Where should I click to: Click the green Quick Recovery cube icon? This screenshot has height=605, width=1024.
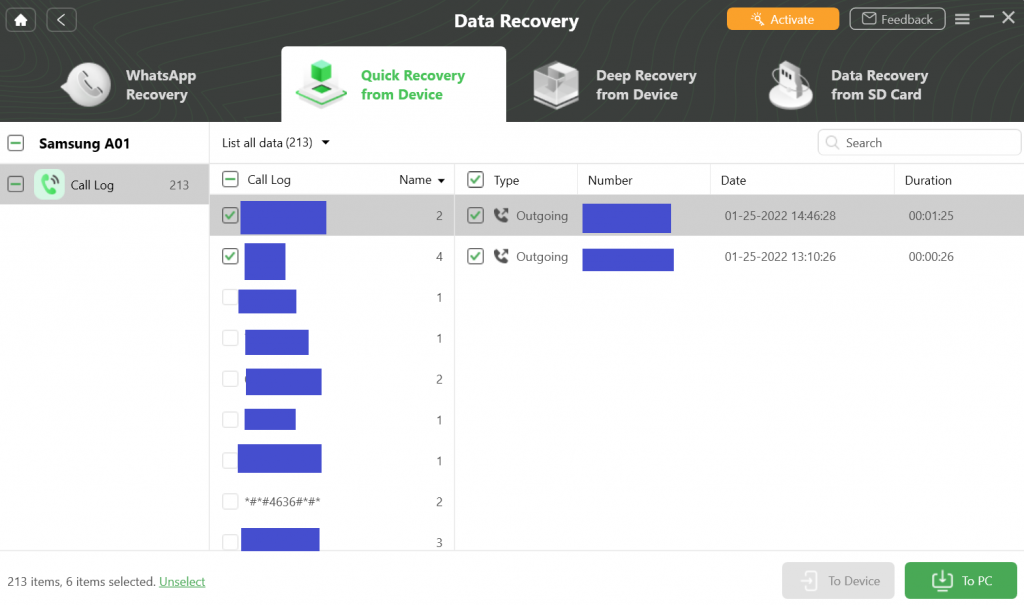[321, 84]
